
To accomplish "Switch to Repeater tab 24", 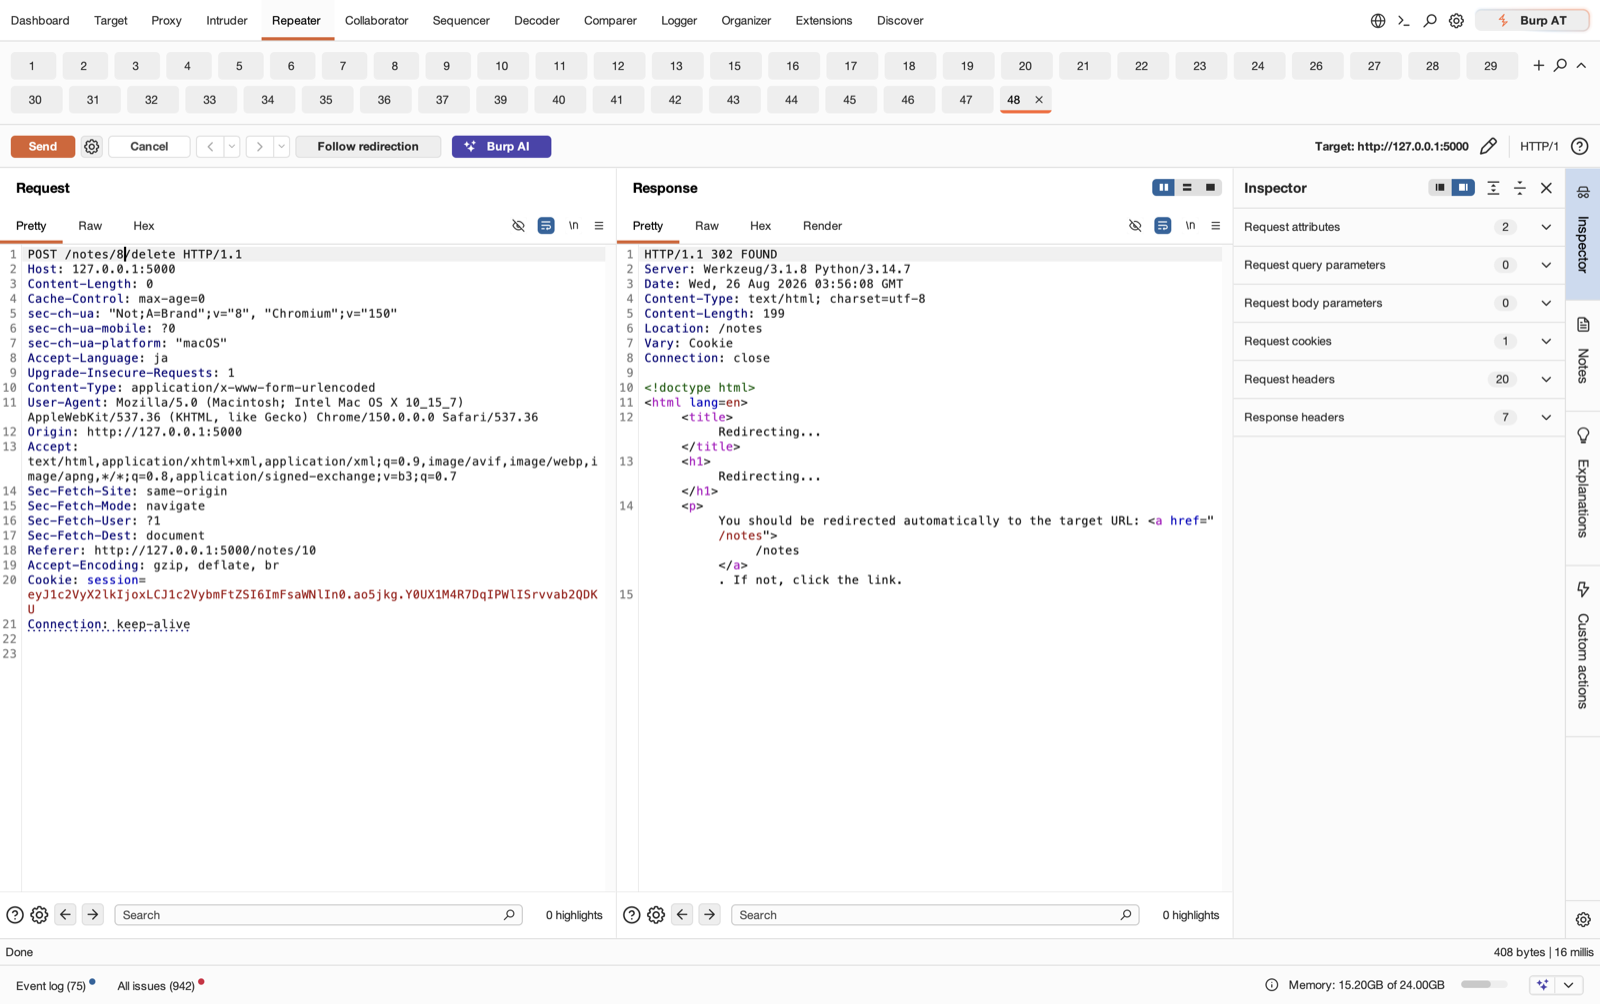I will pos(1257,66).
